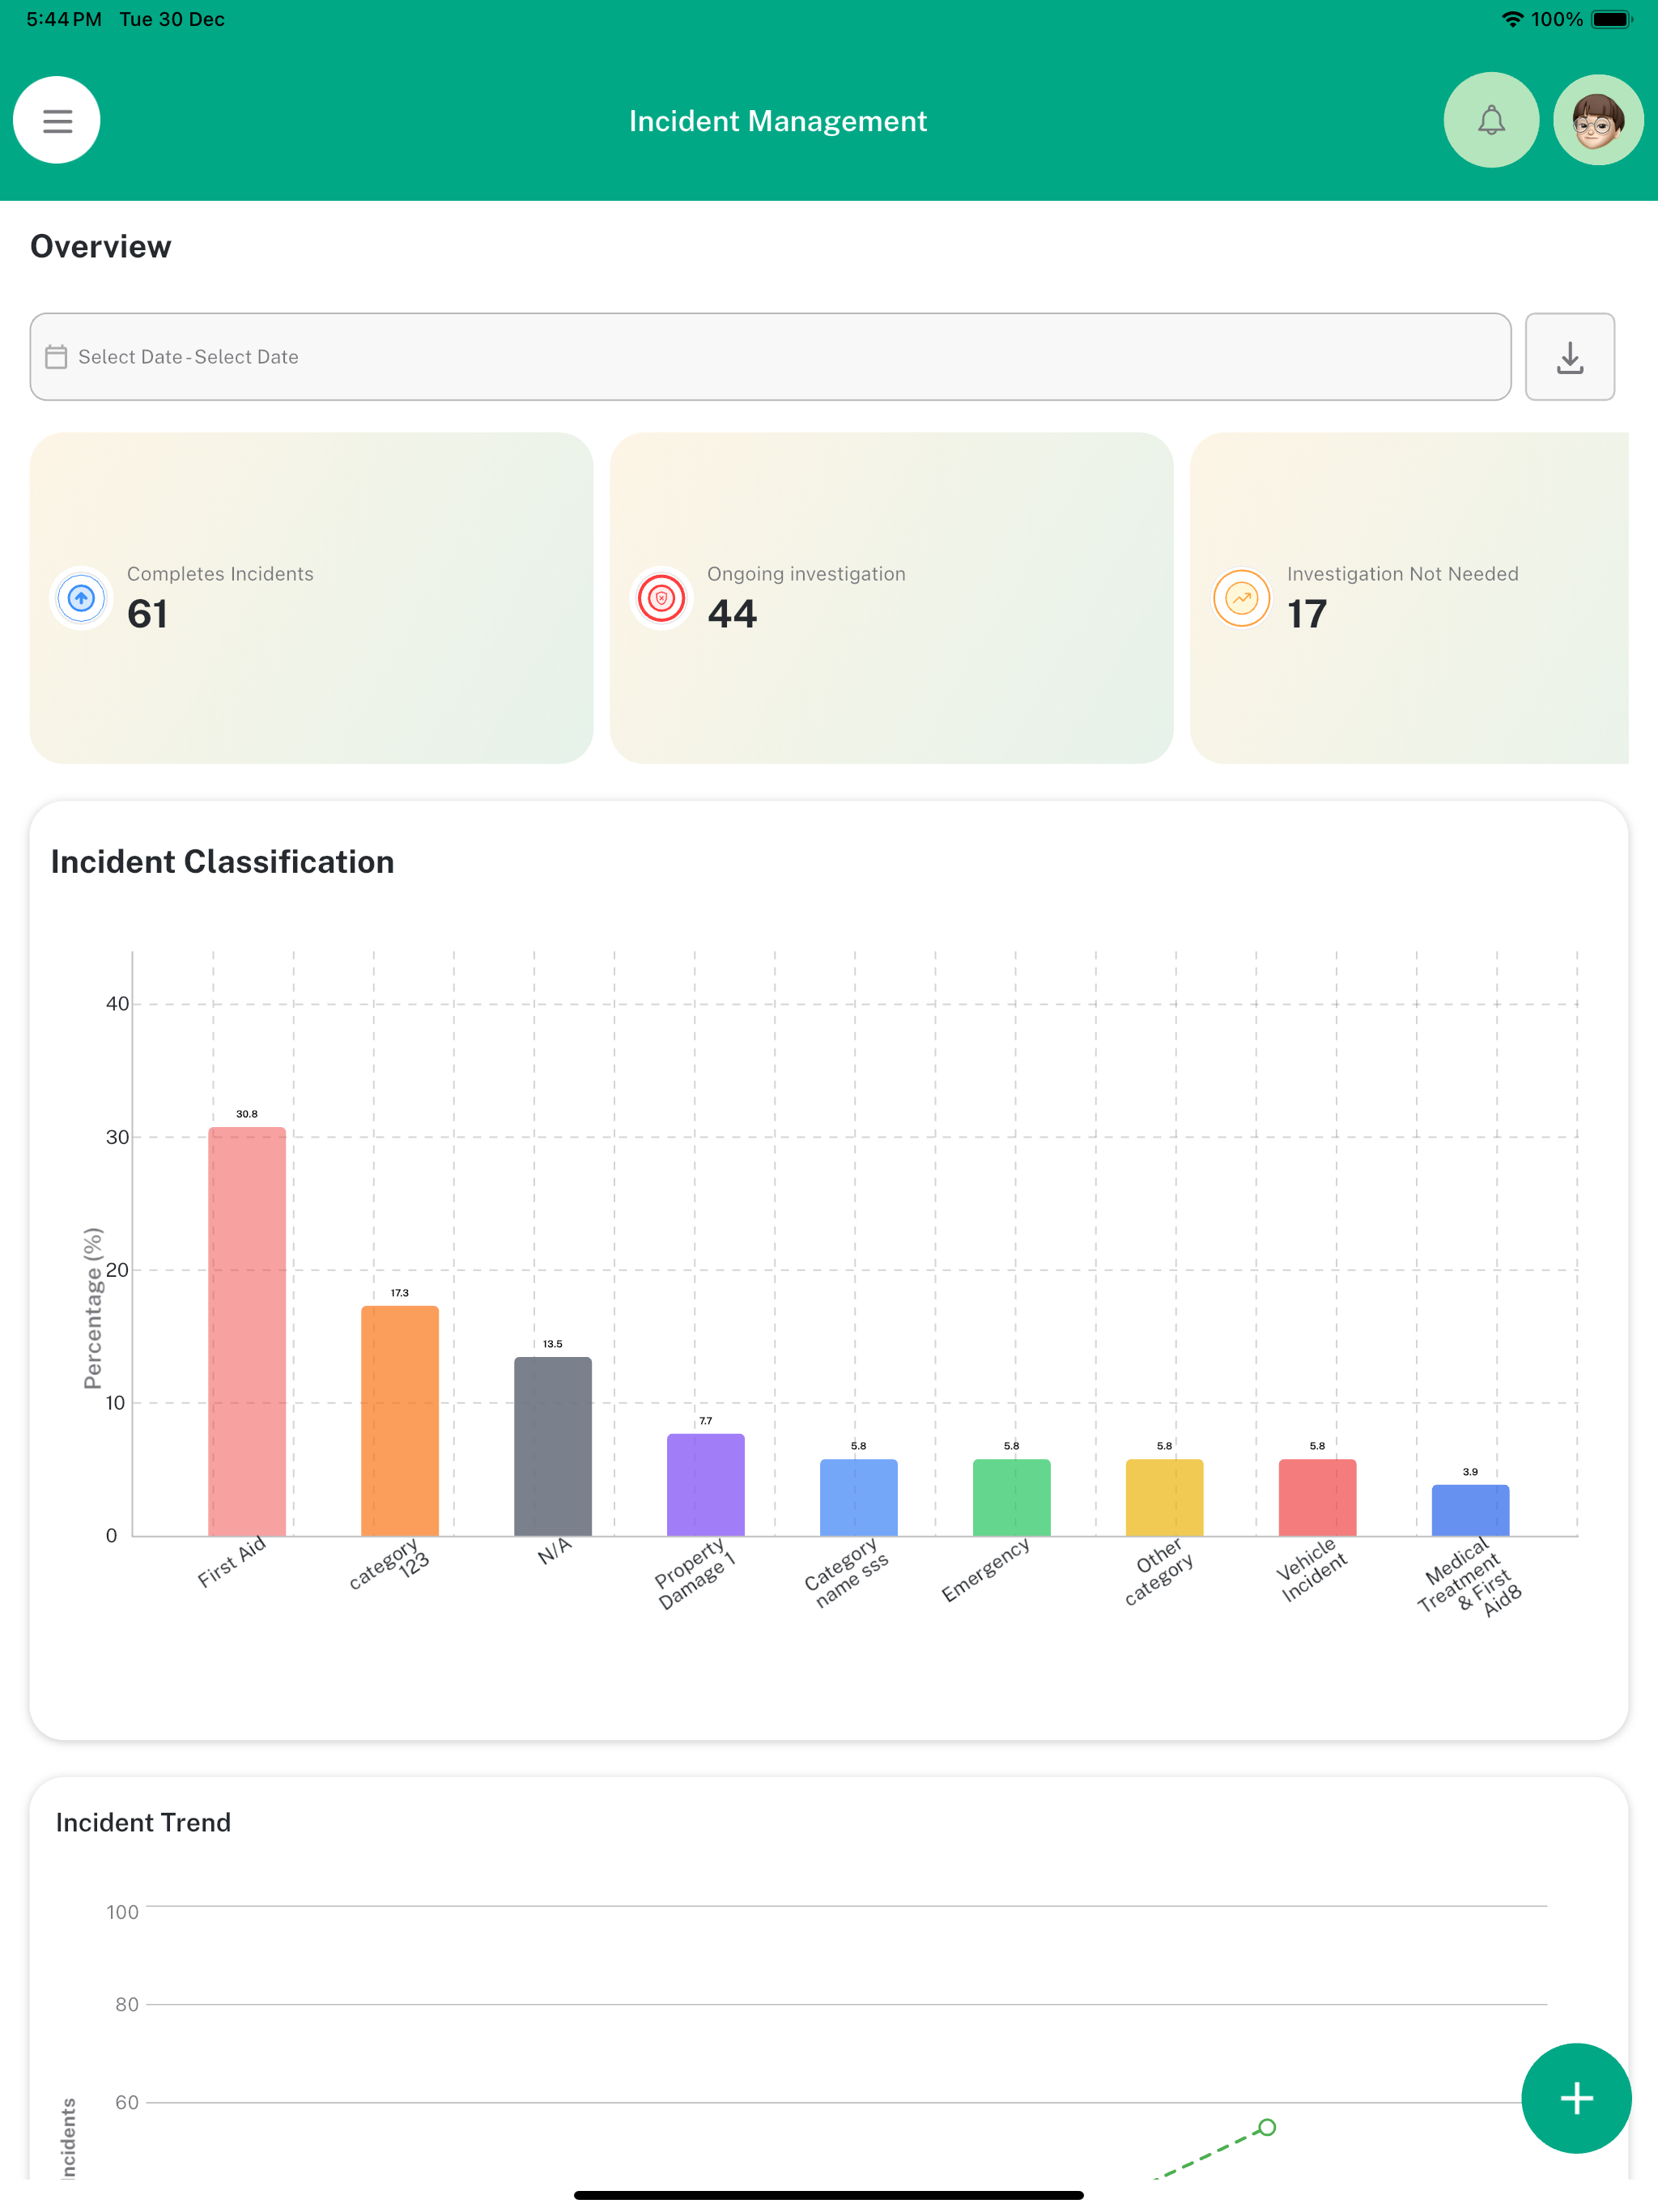
Task: Click the 17 investigation not needed count
Action: (1307, 614)
